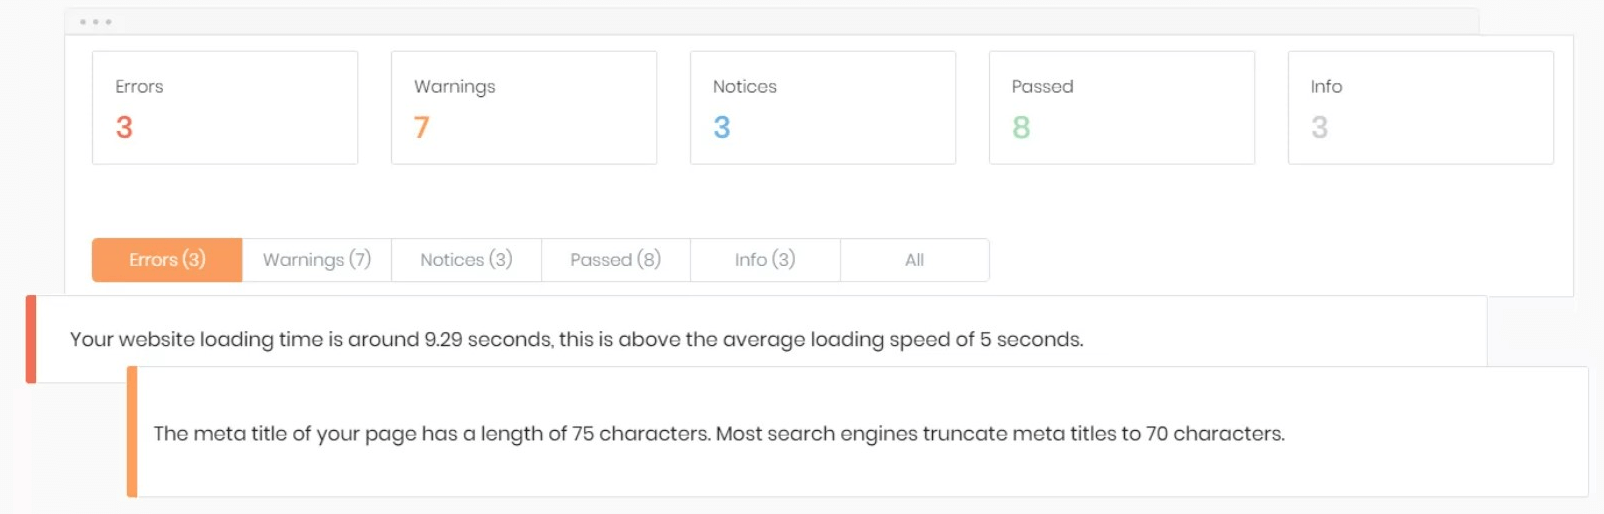Image resolution: width=1604 pixels, height=514 pixels.
Task: Click the blue Notices count number 3
Action: click(x=722, y=128)
